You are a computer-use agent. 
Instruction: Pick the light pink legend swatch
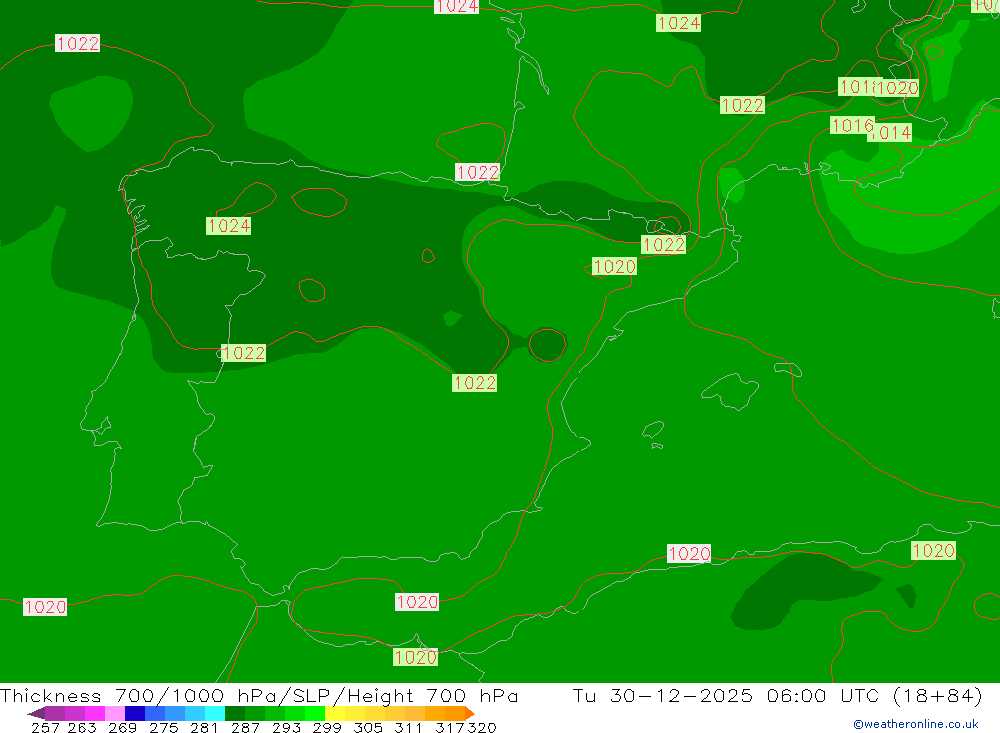pyautogui.click(x=115, y=713)
